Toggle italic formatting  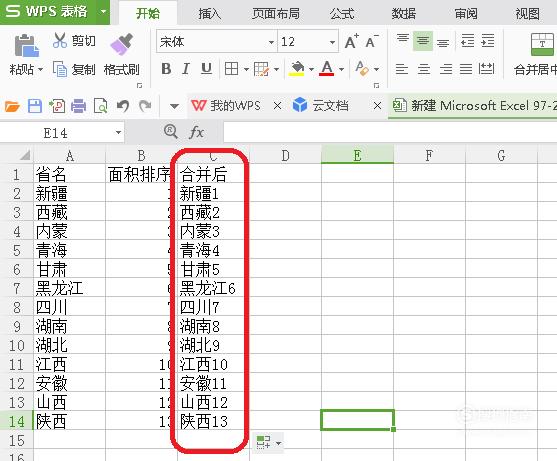pyautogui.click(x=185, y=69)
